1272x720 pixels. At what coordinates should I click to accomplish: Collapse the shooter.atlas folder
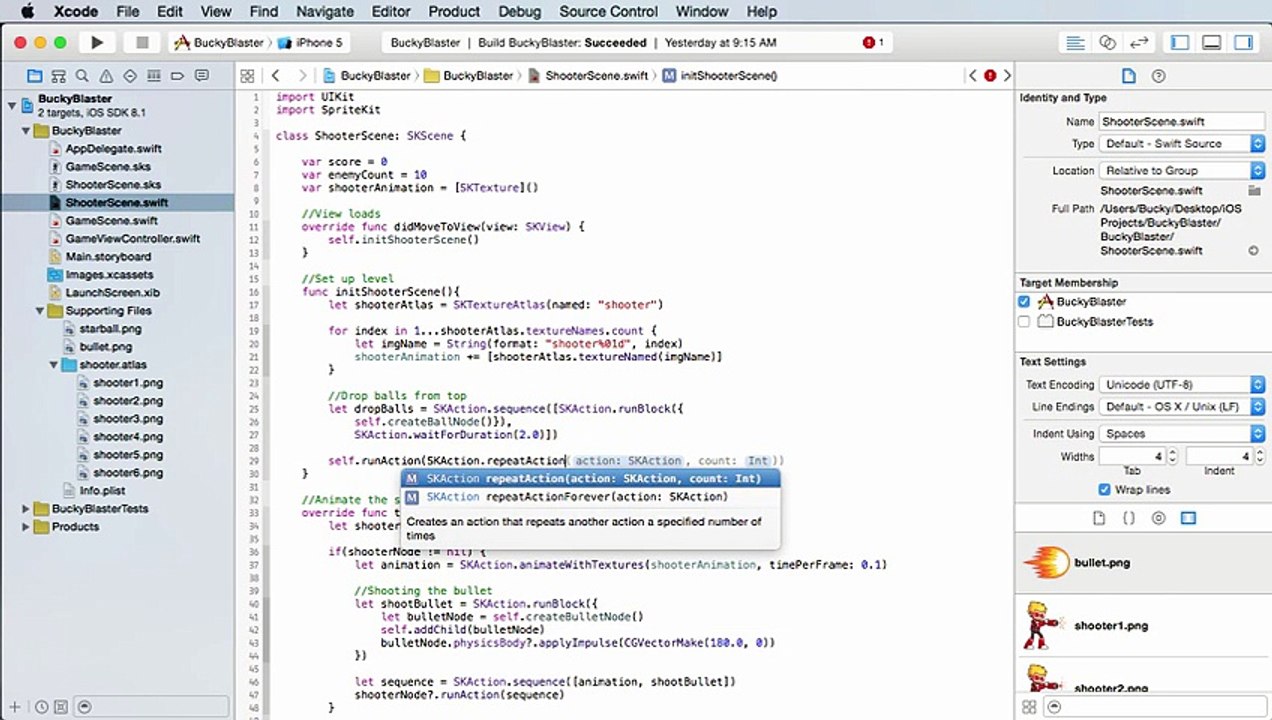tap(54, 365)
